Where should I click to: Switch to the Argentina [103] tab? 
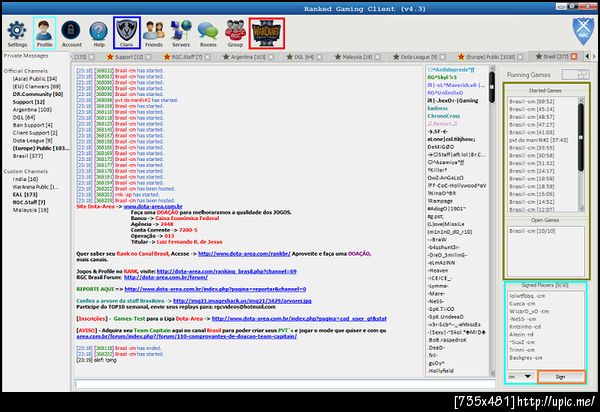[x=248, y=57]
